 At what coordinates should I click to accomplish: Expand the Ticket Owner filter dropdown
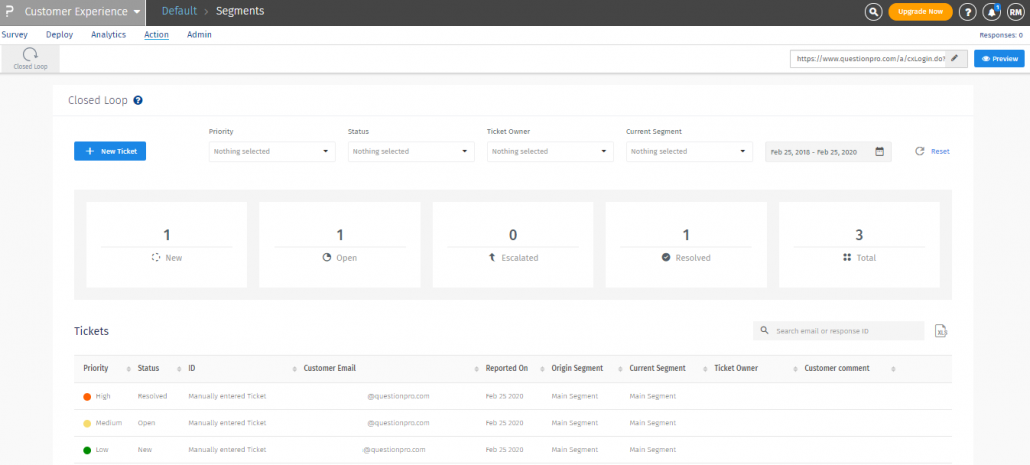(549, 152)
